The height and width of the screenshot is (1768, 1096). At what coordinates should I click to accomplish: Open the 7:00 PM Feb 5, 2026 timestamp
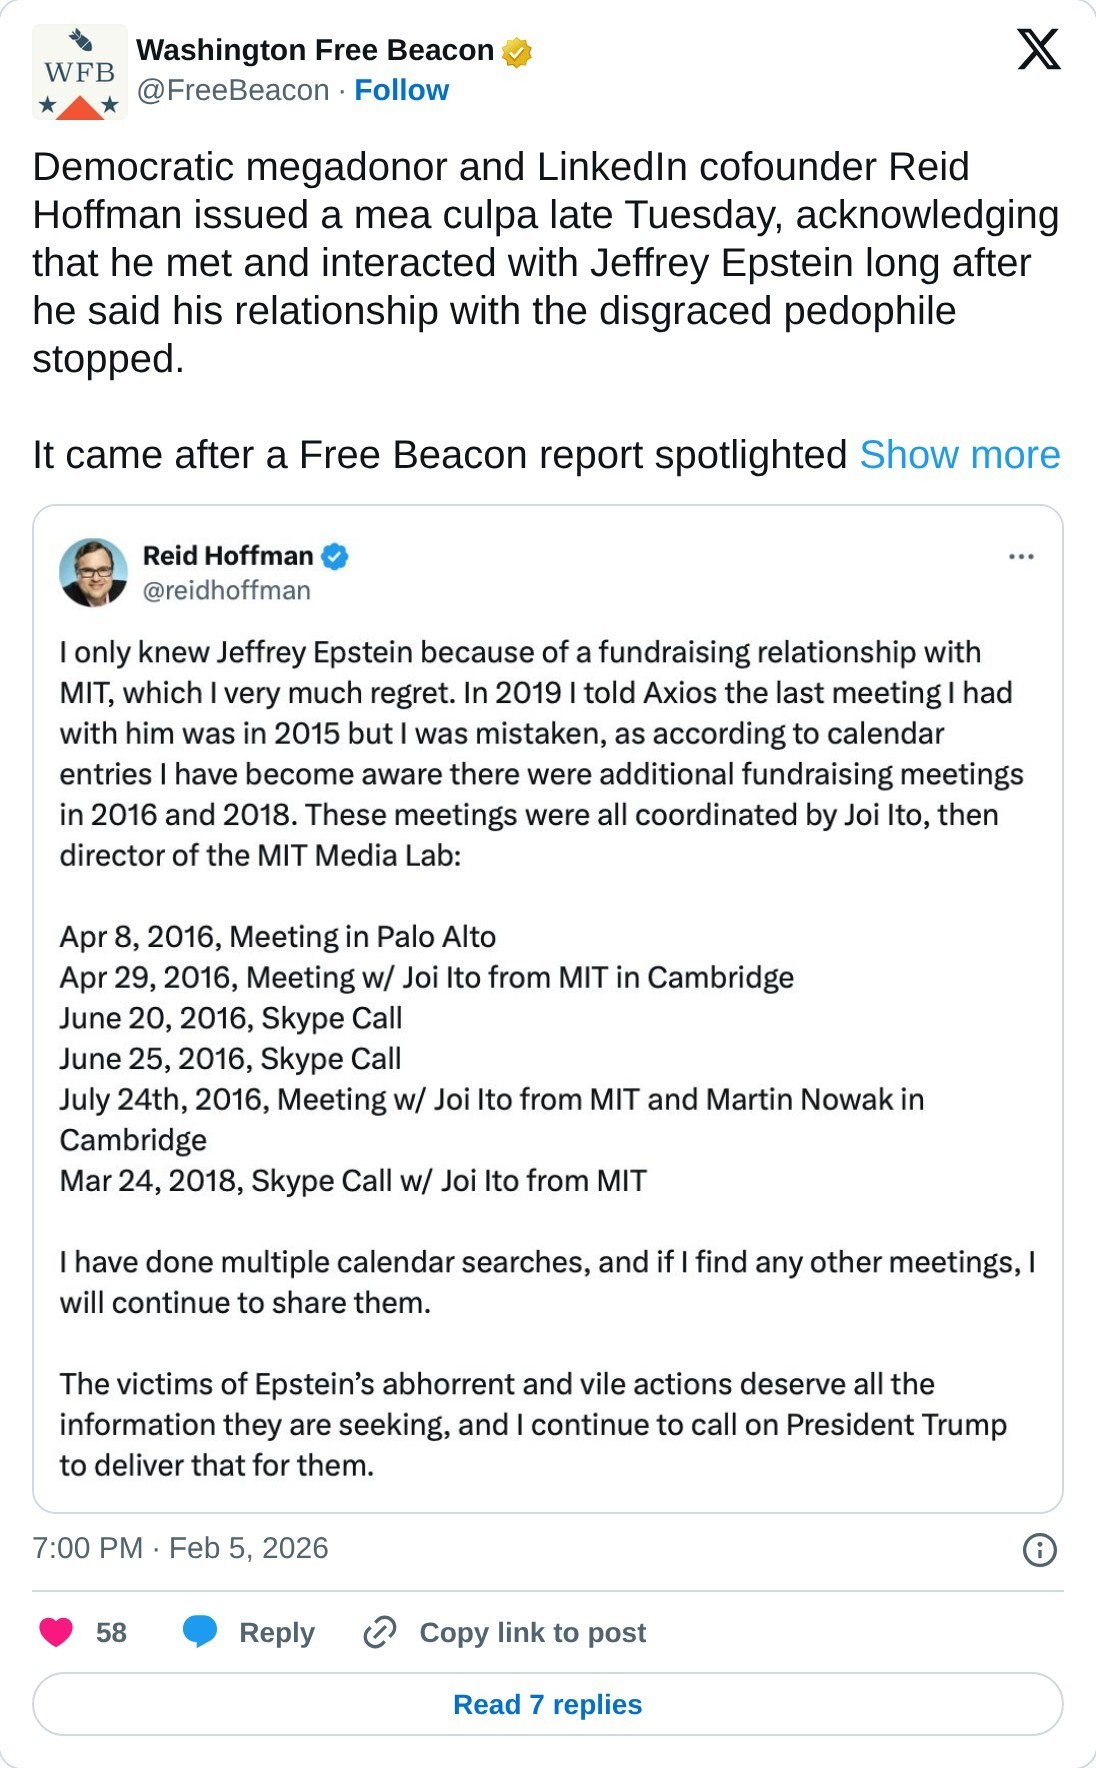[x=180, y=1548]
